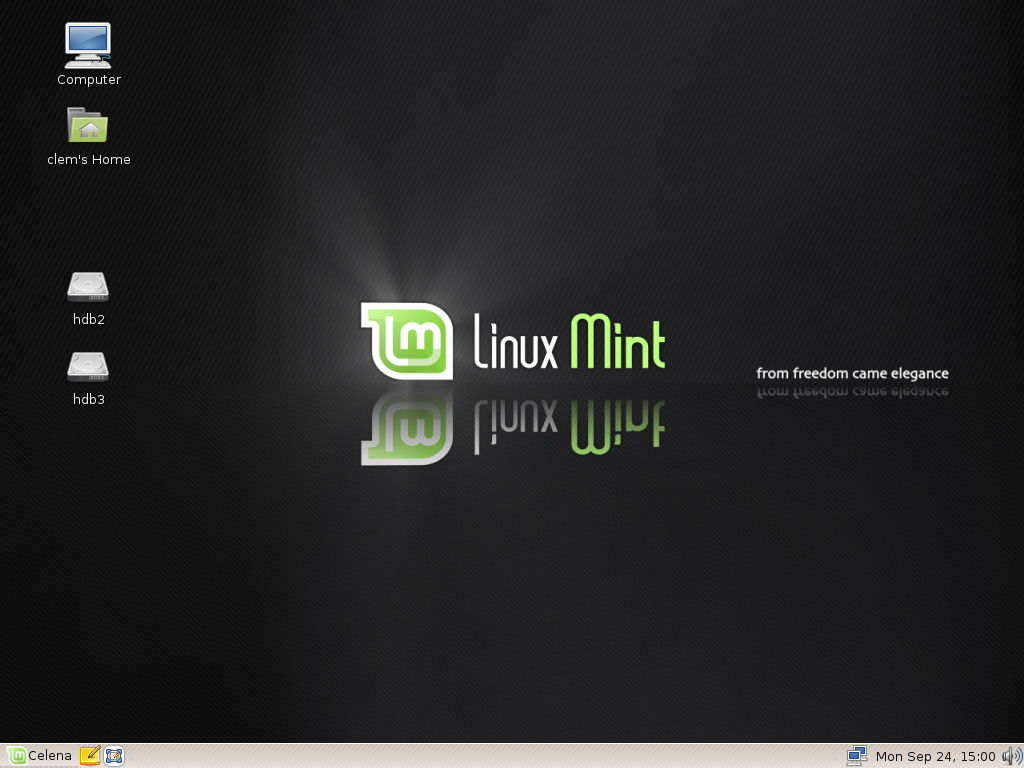
Task: Click the blue-framed launcher beside the notes icon
Action: (x=114, y=756)
